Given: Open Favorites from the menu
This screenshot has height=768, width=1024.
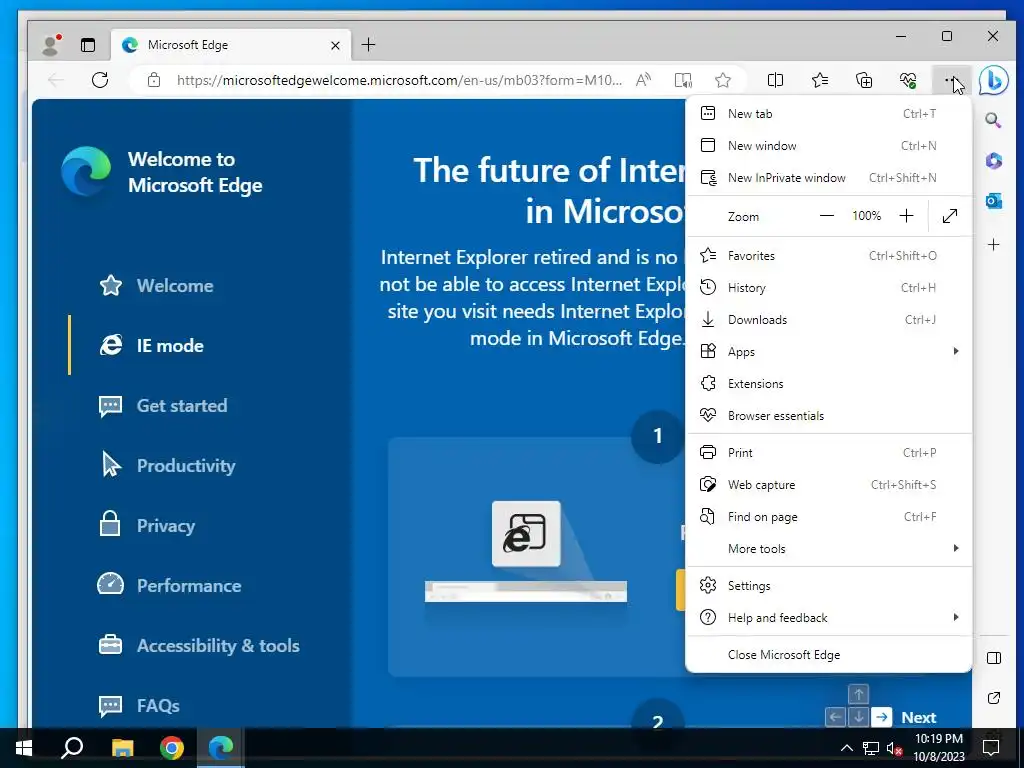Looking at the screenshot, I should [x=828, y=256].
